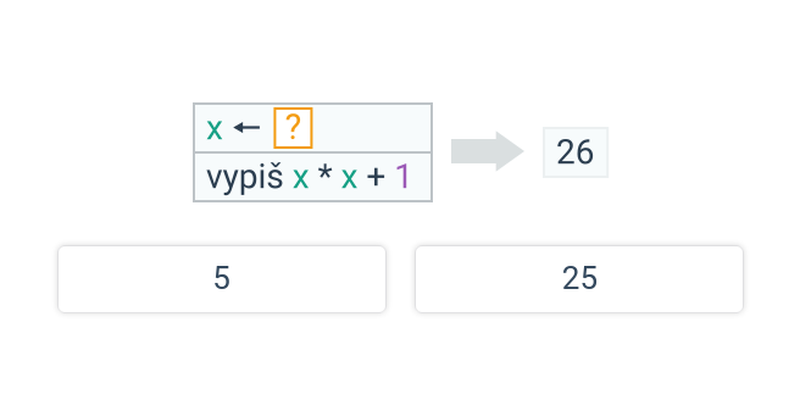Click the plus operator in the expression
Viewport: 800px width, 400px height.
tap(376, 178)
